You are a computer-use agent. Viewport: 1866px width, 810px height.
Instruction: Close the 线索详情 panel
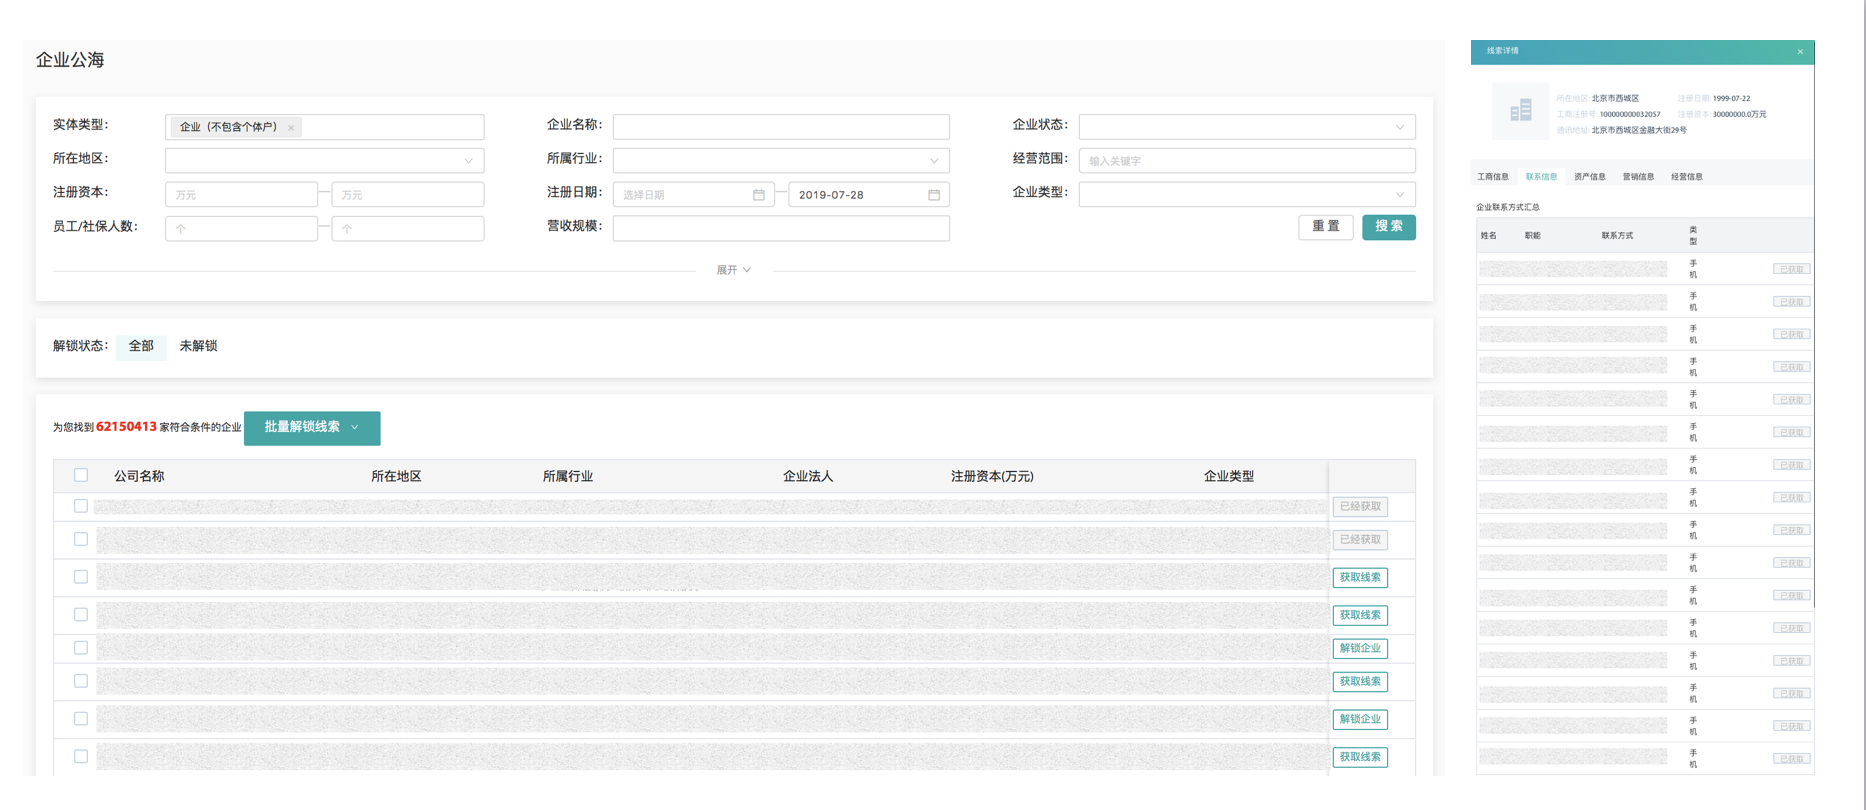click(x=1800, y=52)
